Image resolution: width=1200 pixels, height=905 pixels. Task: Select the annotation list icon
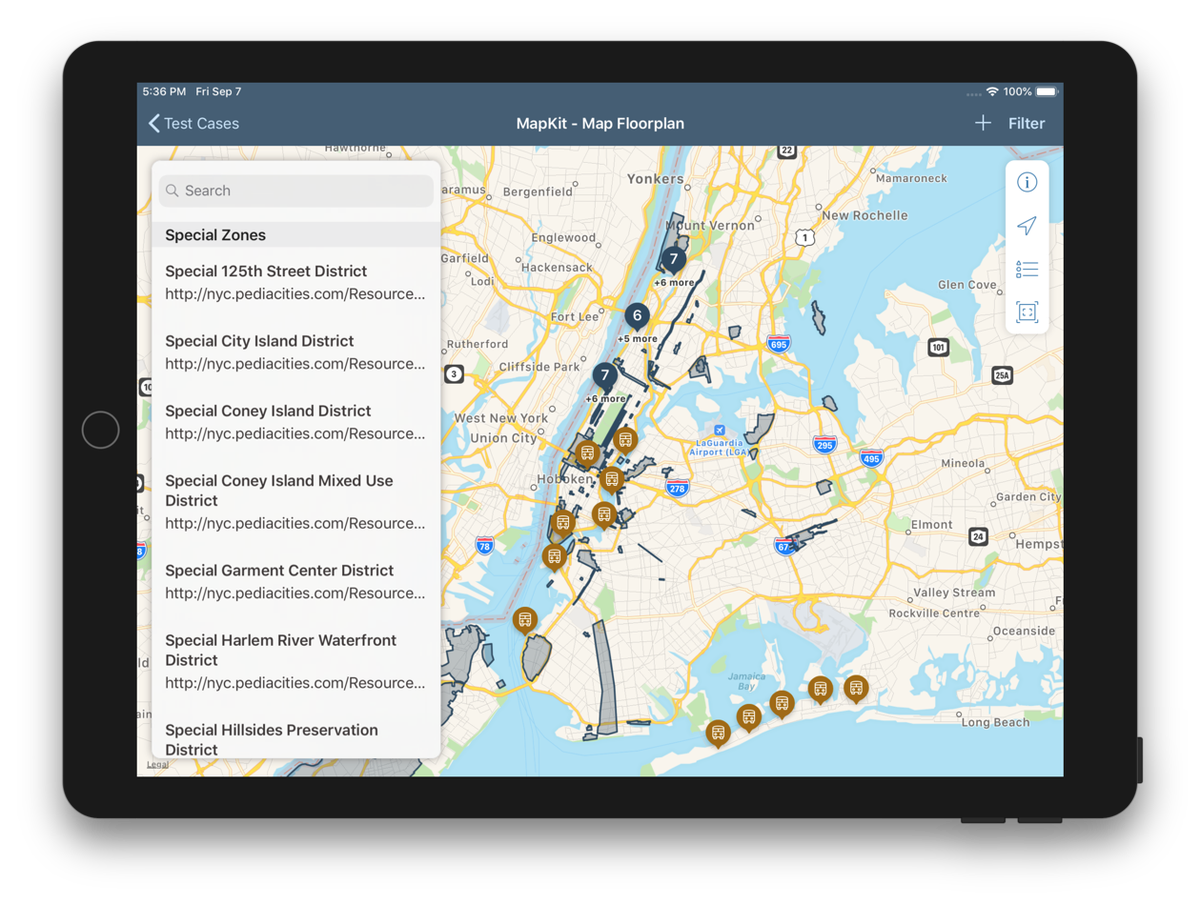[x=1027, y=269]
